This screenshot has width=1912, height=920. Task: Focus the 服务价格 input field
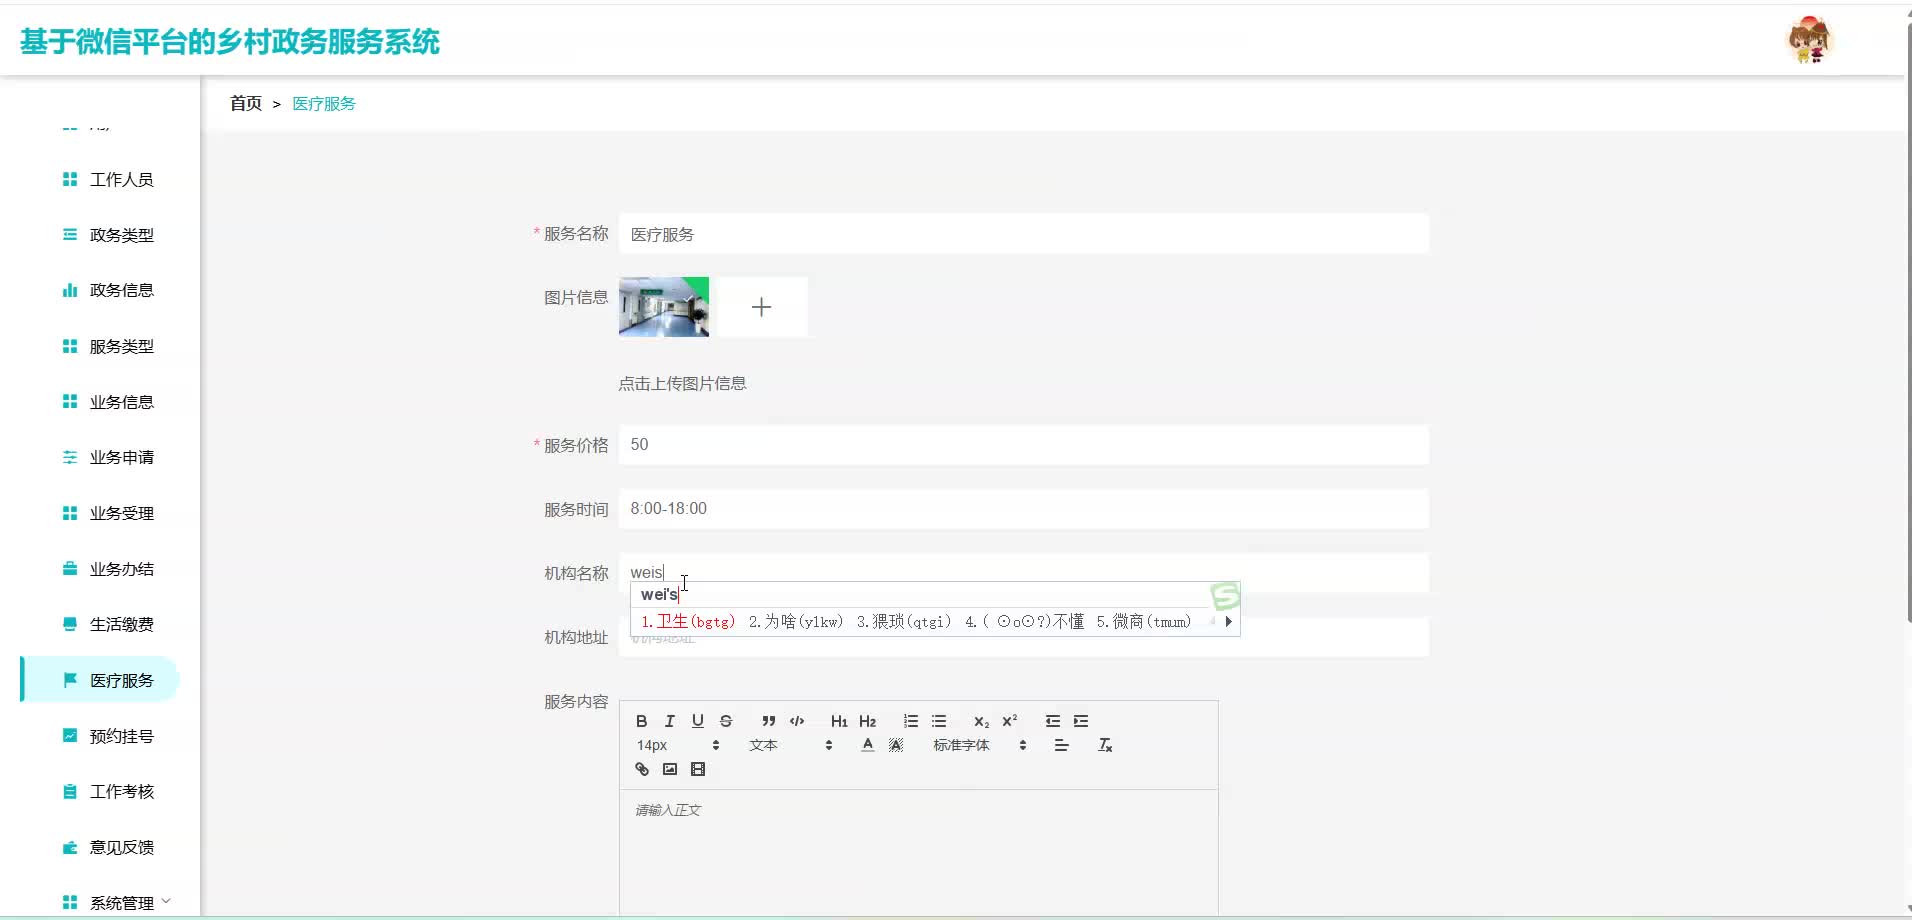point(1023,445)
